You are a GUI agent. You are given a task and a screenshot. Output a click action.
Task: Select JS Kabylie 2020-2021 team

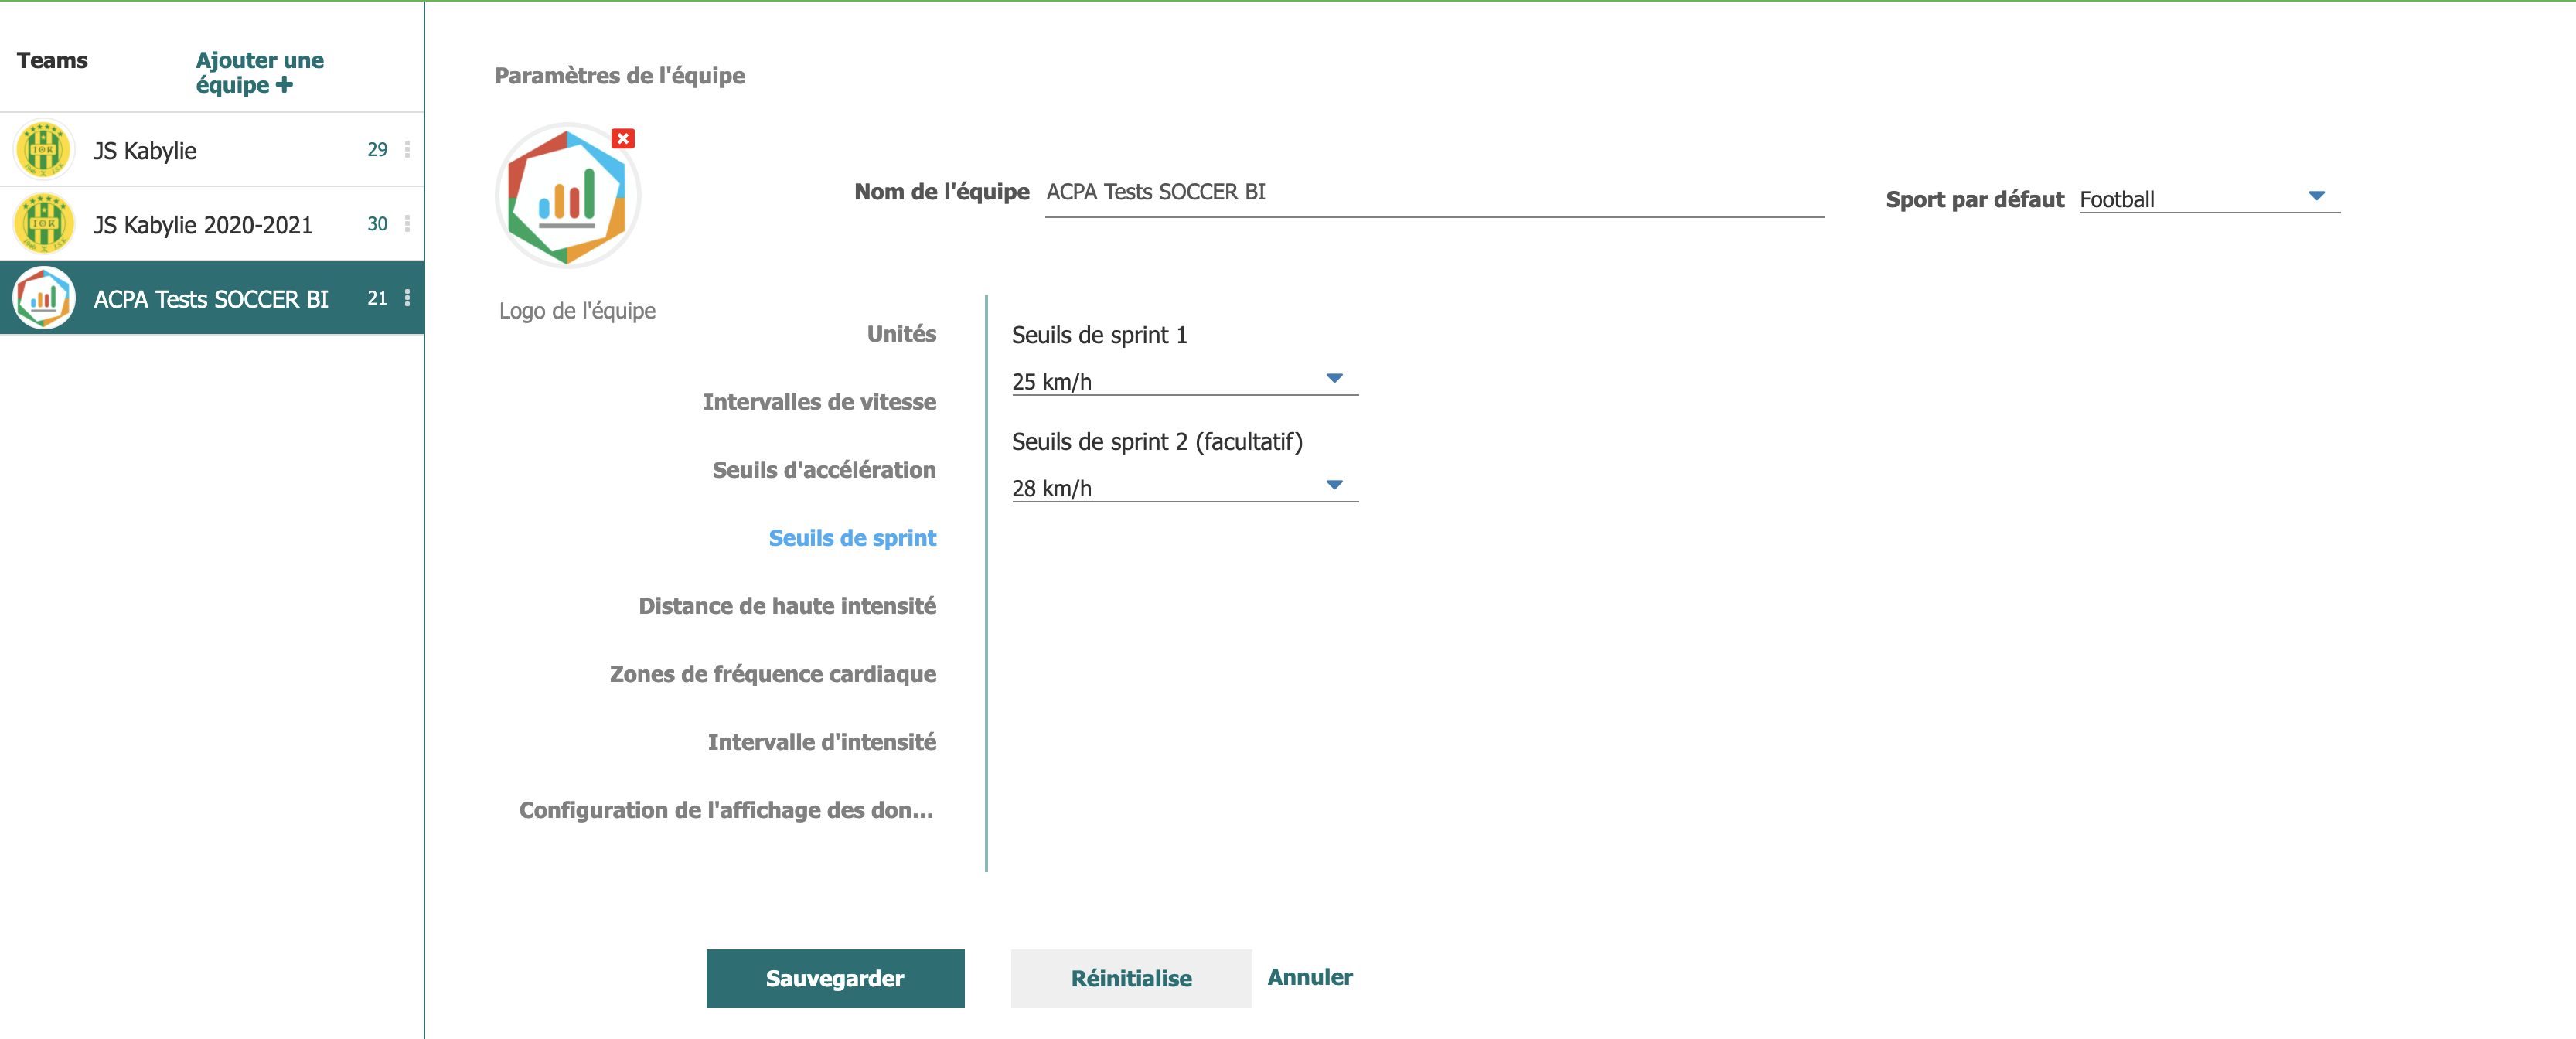(x=211, y=224)
